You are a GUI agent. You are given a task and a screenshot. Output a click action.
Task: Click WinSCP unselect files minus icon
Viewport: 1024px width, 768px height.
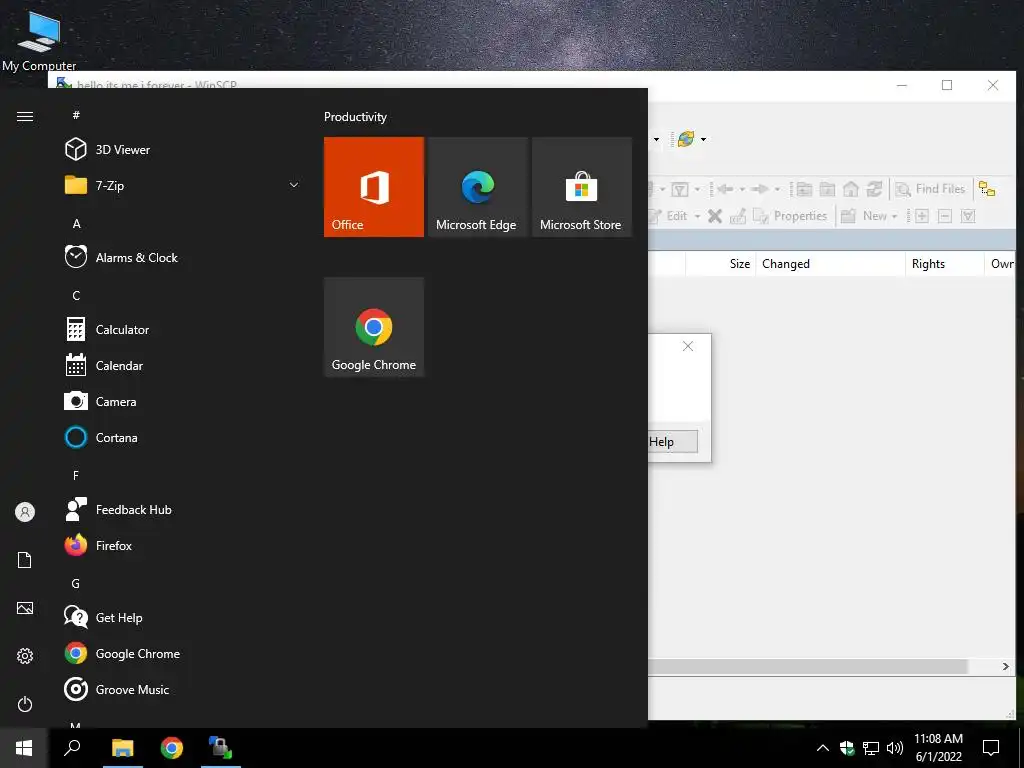pos(944,216)
